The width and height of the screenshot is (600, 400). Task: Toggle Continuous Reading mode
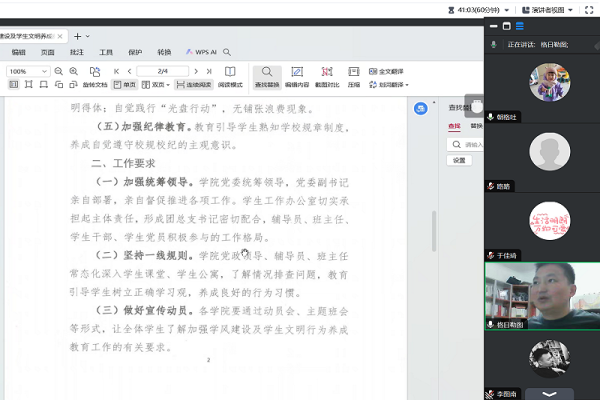[x=194, y=85]
